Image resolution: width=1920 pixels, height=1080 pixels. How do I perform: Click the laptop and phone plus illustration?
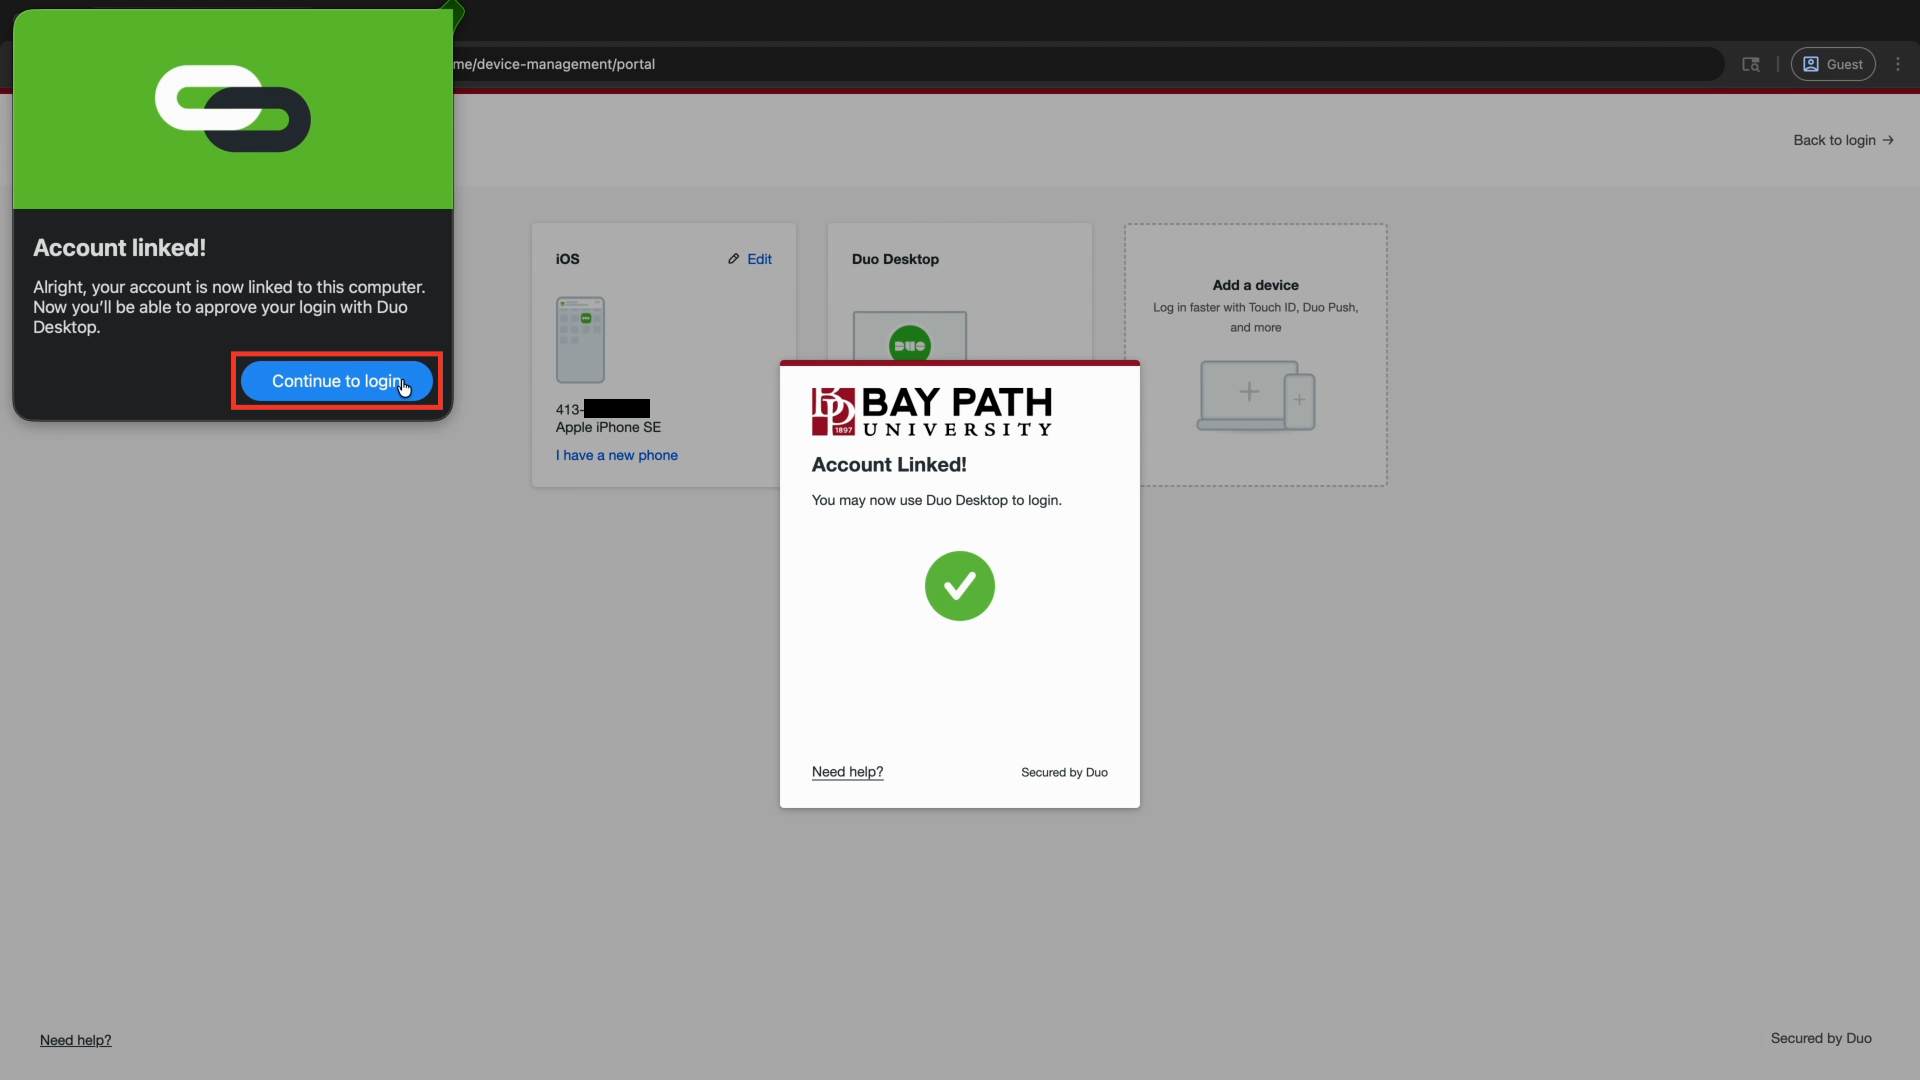pyautogui.click(x=1256, y=396)
